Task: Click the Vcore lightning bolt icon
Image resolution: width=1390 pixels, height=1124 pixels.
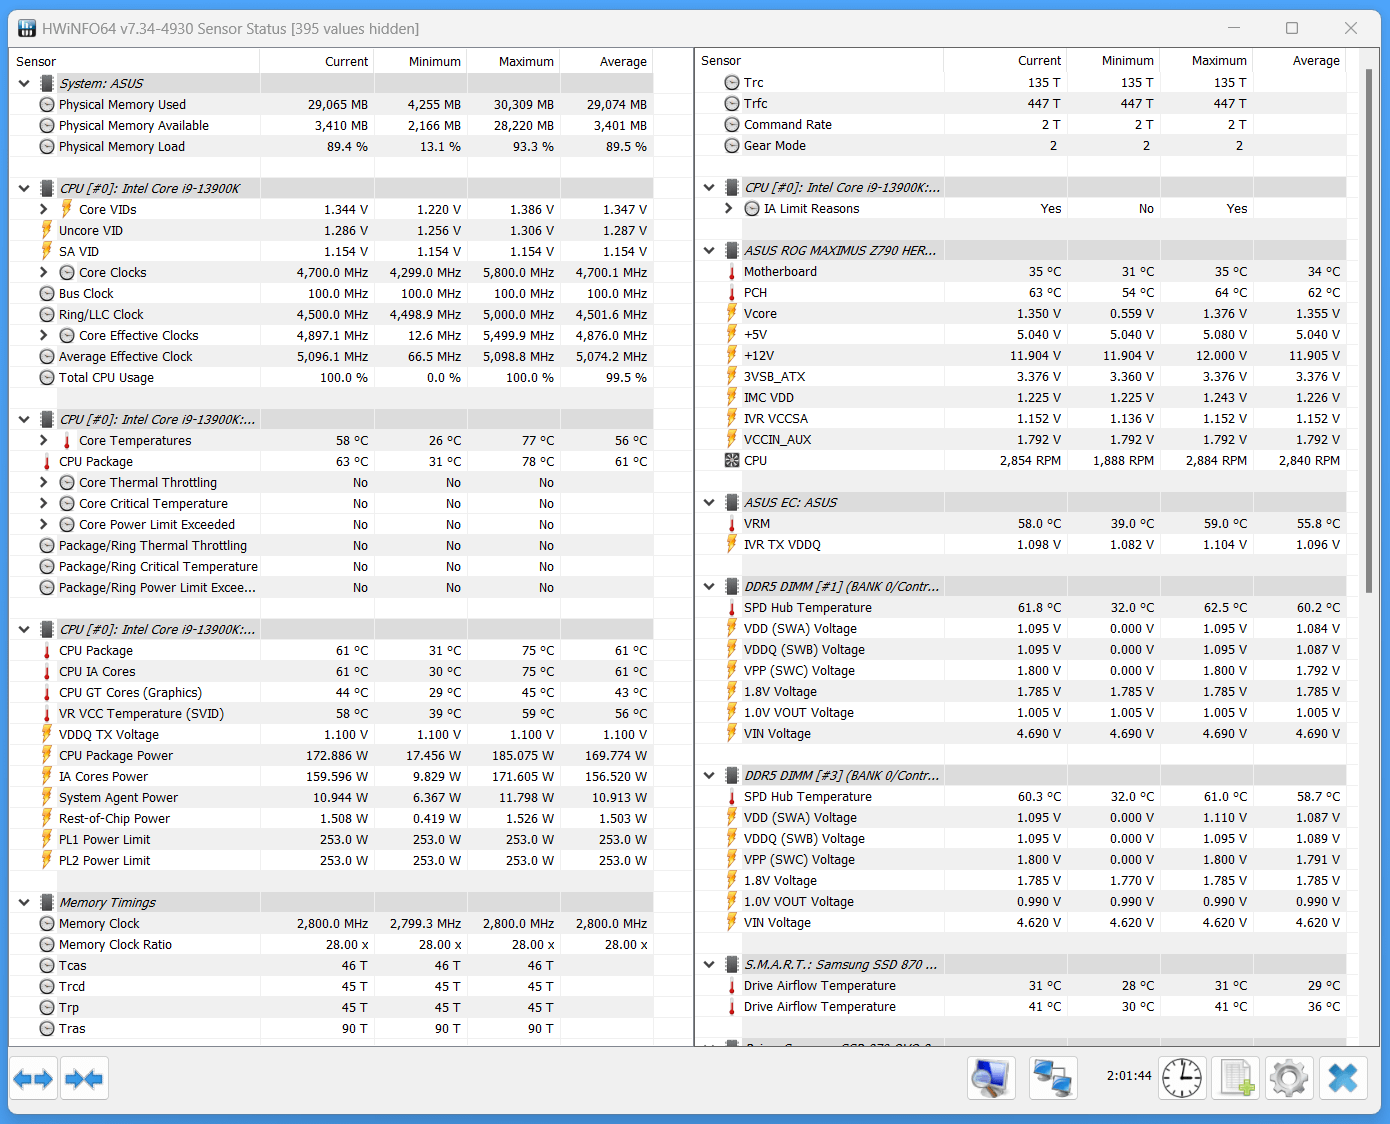Action: click(x=732, y=314)
